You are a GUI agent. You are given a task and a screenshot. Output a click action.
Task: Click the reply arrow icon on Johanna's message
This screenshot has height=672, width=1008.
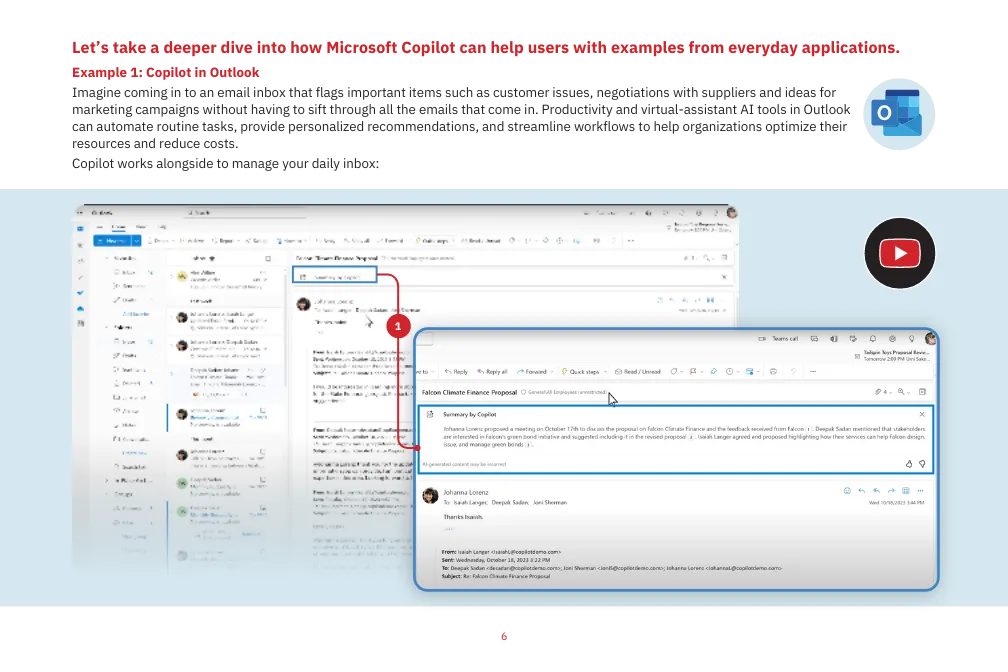click(x=861, y=491)
